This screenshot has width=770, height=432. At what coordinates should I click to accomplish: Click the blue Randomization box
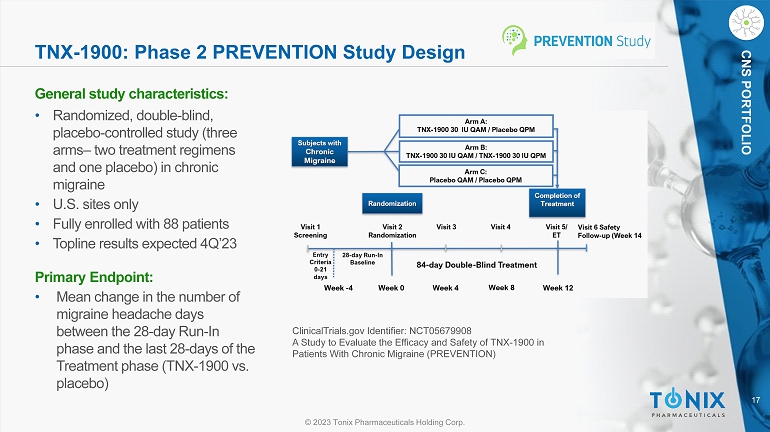click(x=390, y=203)
